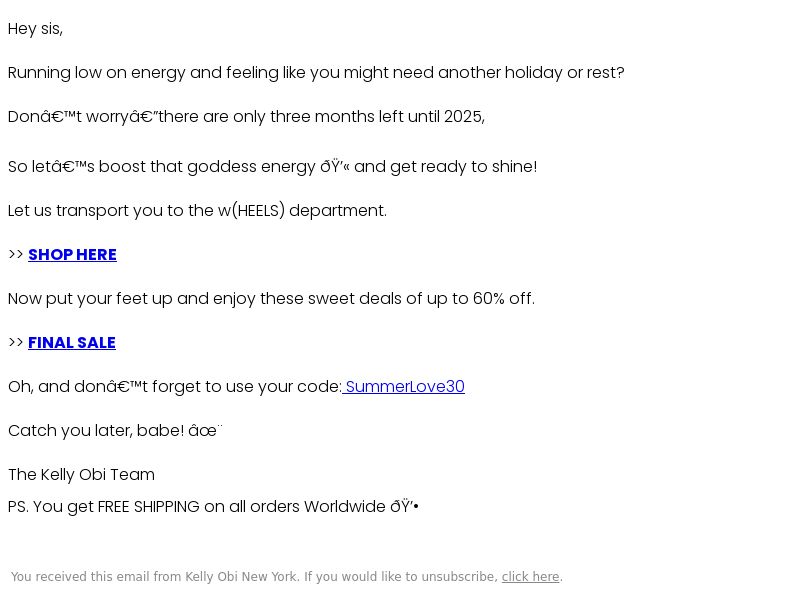Click the arrows before SHOP HERE
Viewport: 800px width, 600px height.
(16, 255)
